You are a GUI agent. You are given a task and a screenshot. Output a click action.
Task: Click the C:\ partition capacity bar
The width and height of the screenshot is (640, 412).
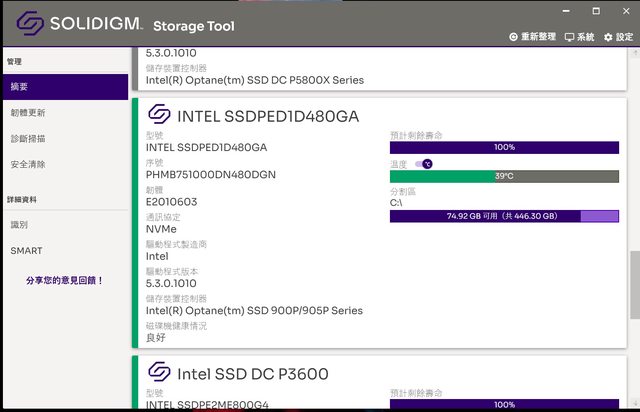505,216
